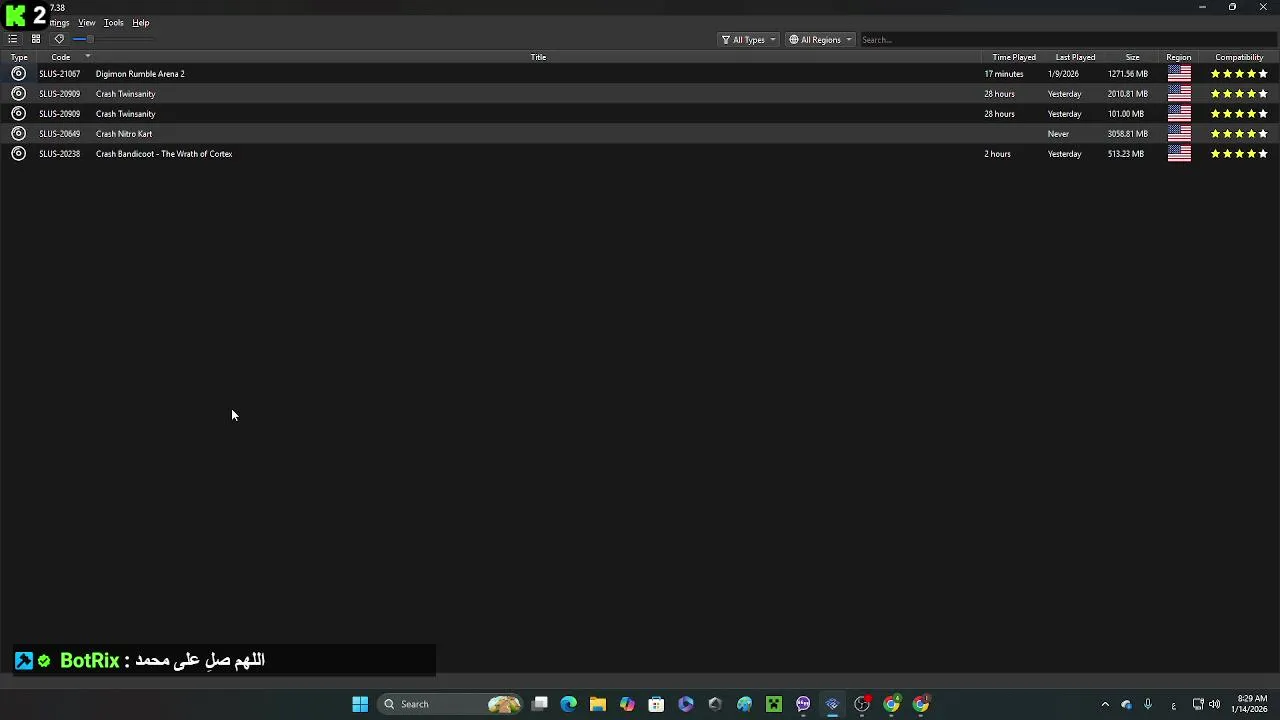
Task: Click the disc icon for Digimon Rumble Arena 2
Action: coord(18,74)
